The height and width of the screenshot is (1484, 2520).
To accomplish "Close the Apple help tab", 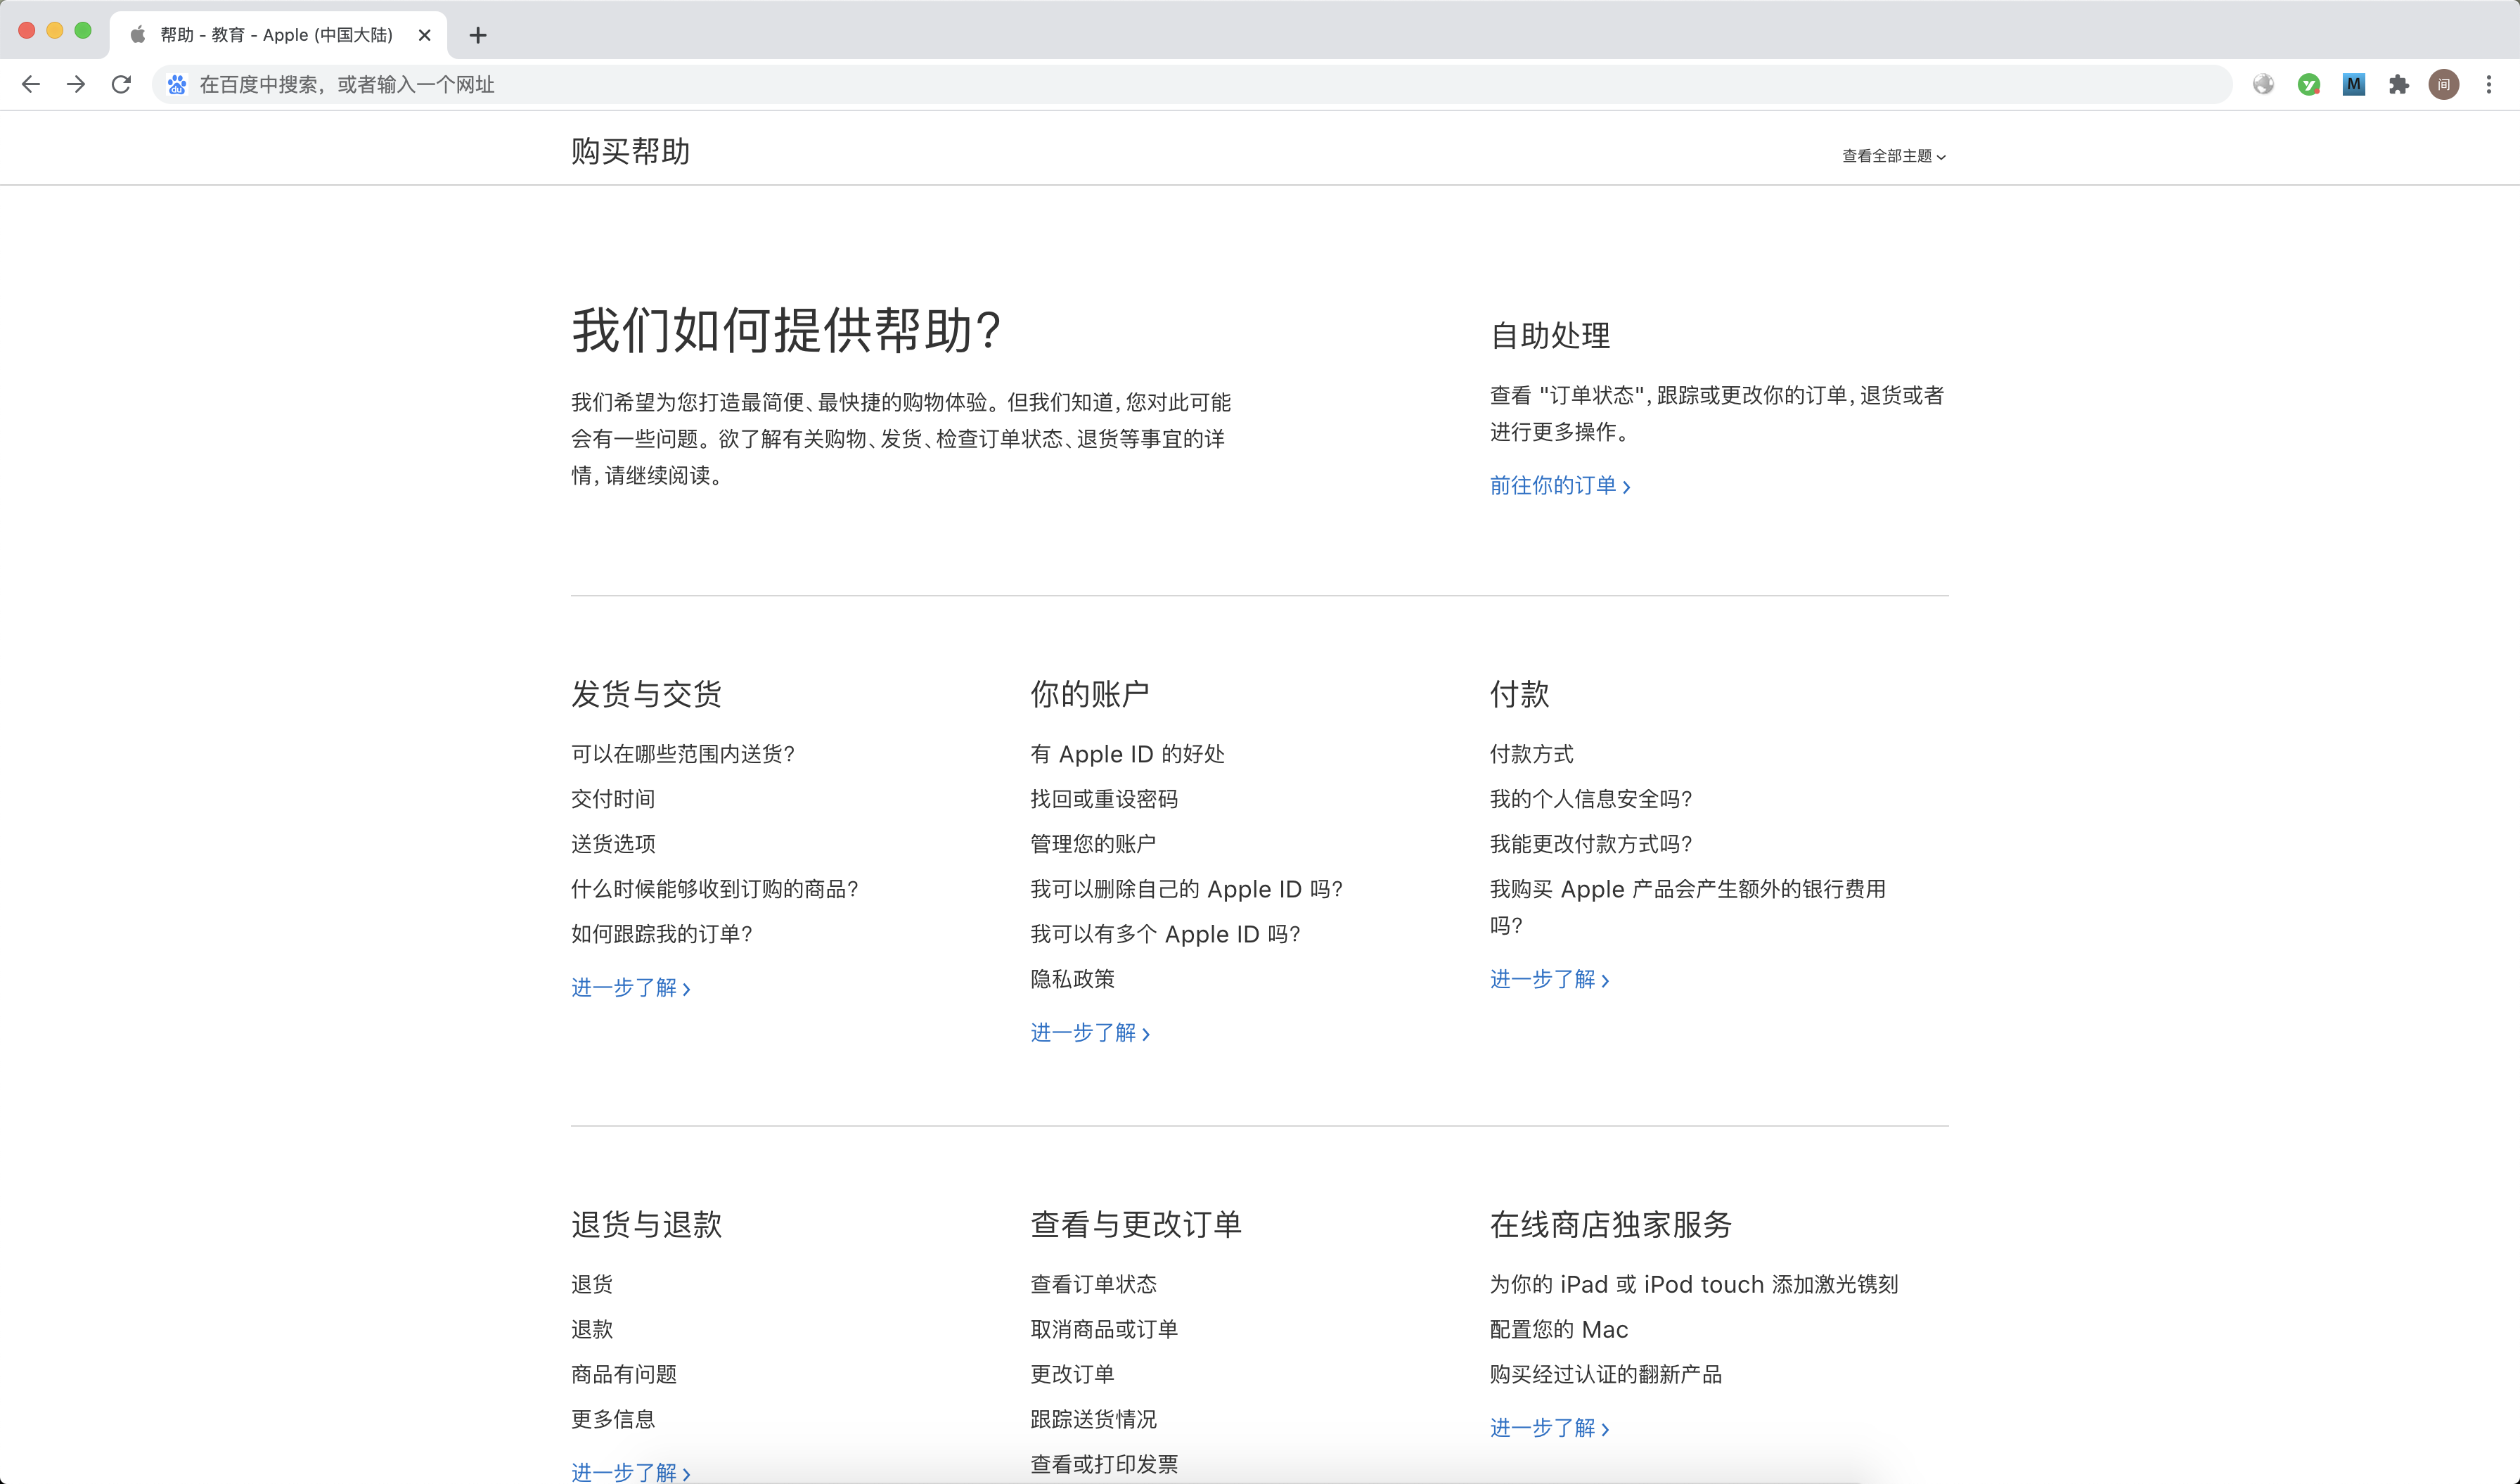I will [x=424, y=35].
